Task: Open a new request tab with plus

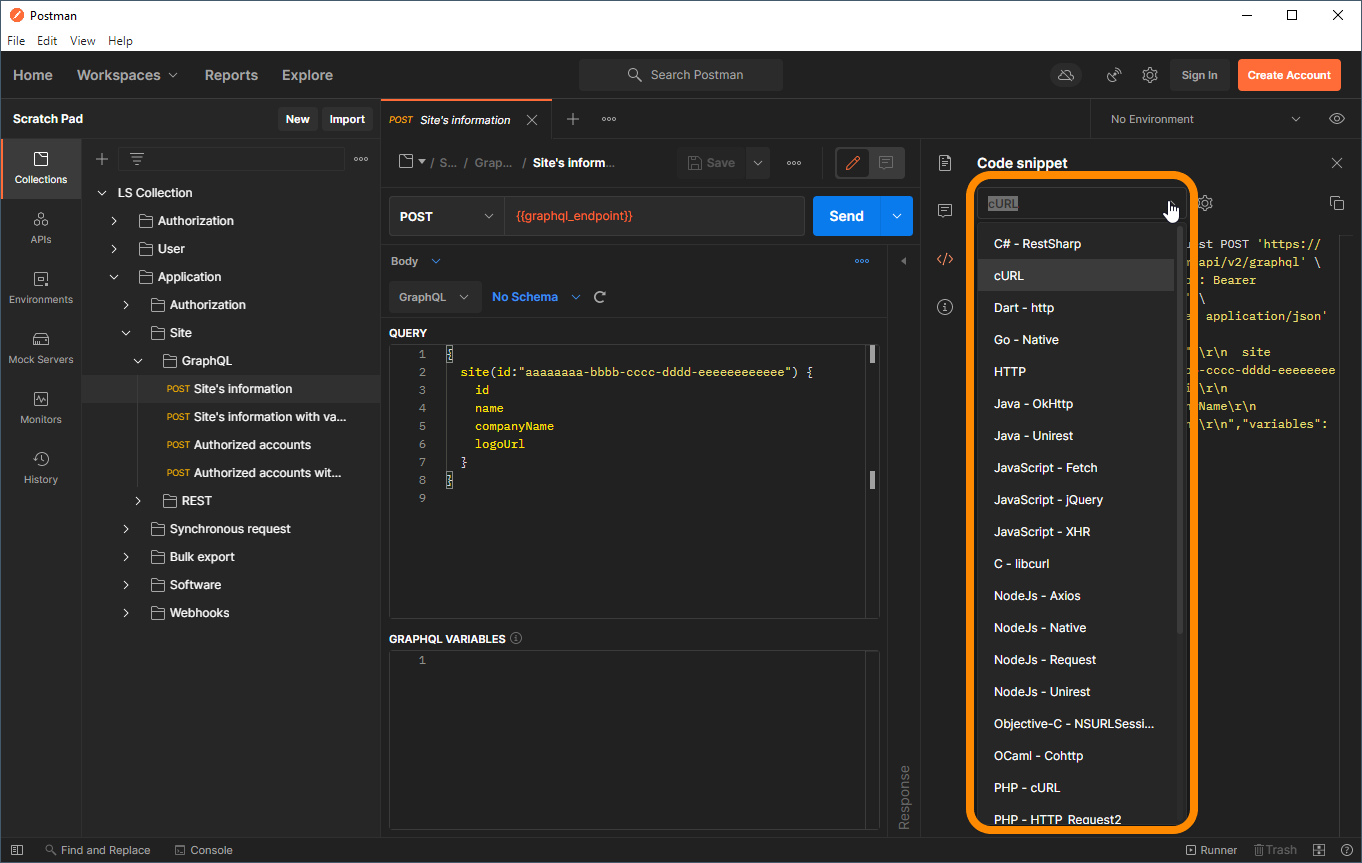Action: pos(573,119)
